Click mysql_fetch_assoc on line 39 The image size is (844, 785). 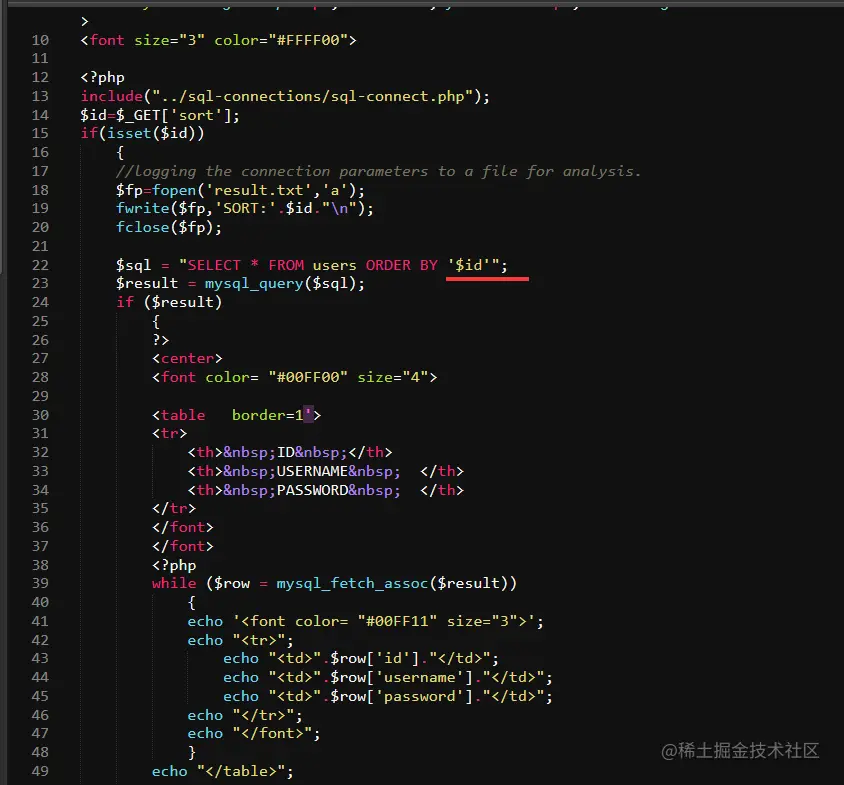[352, 584]
